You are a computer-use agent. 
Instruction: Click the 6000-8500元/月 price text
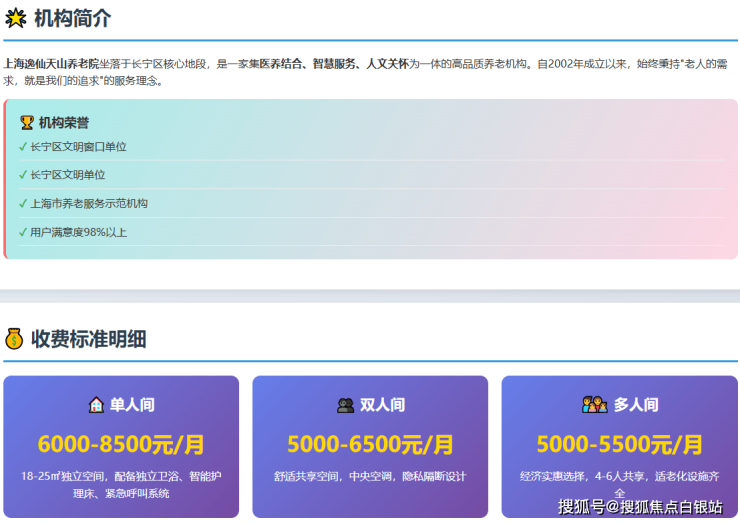121,444
